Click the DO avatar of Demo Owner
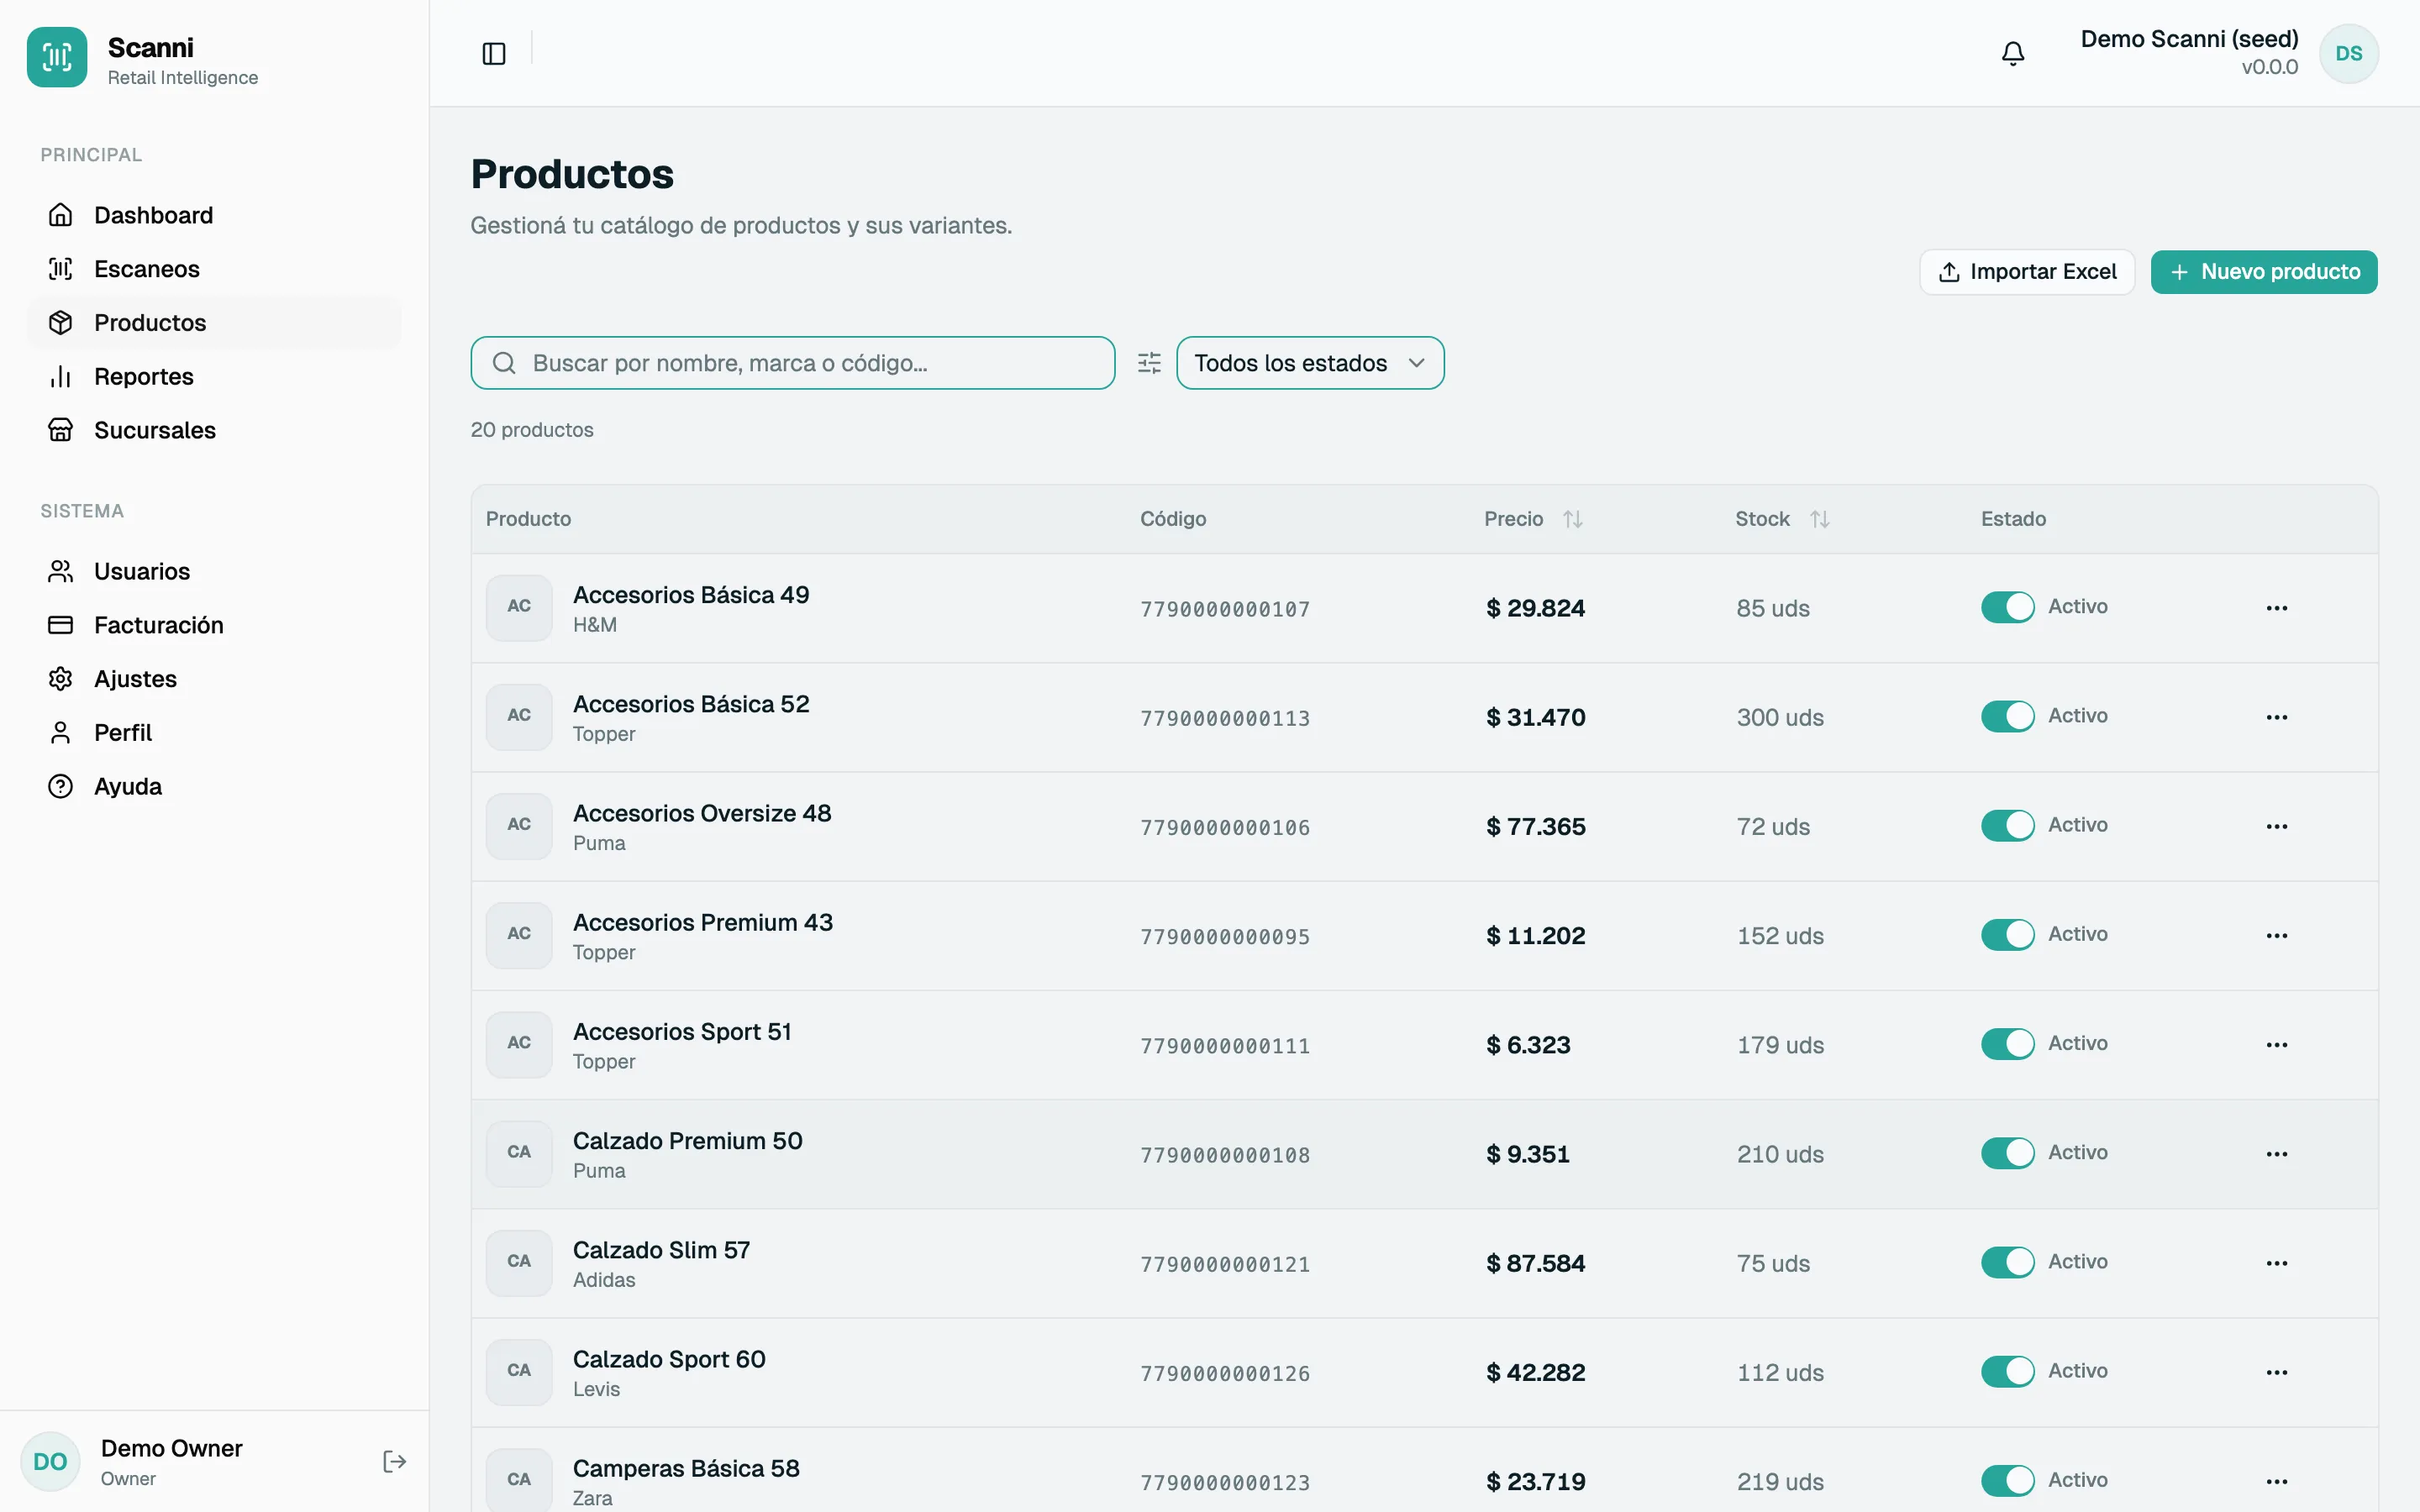Image resolution: width=2420 pixels, height=1512 pixels. (50, 1462)
